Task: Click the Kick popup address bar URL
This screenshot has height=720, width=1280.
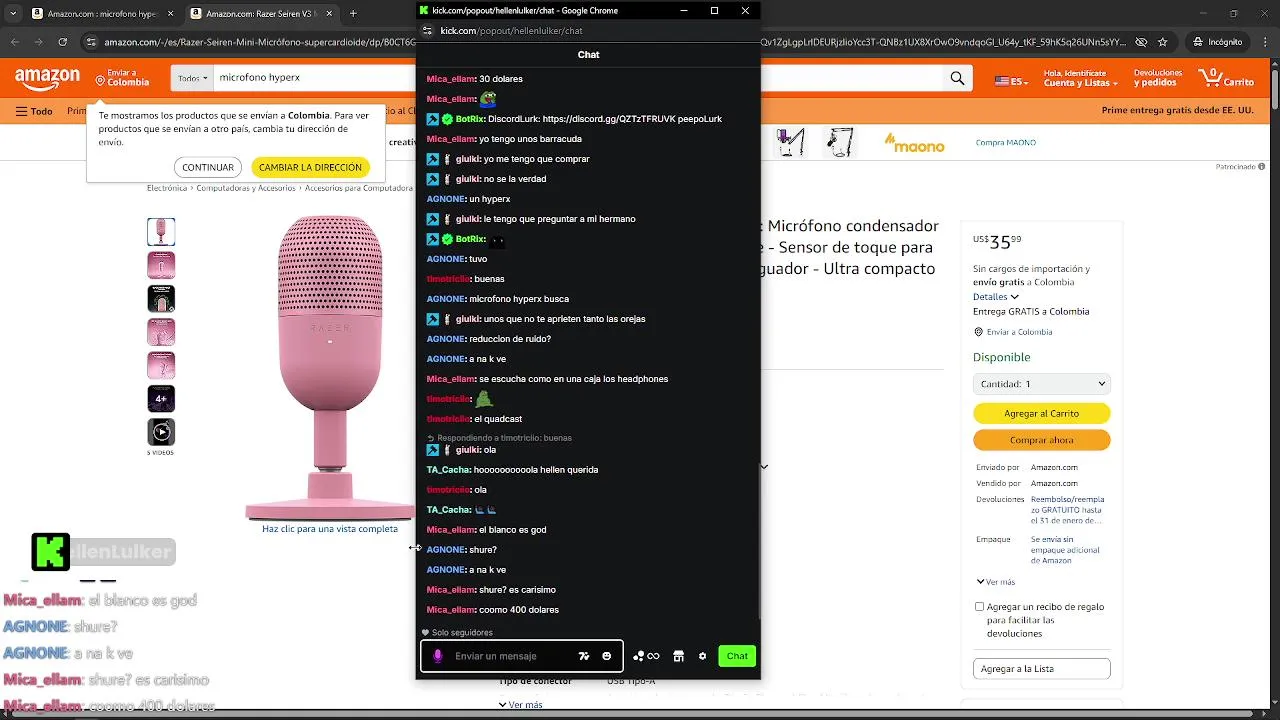Action: pyautogui.click(x=512, y=31)
